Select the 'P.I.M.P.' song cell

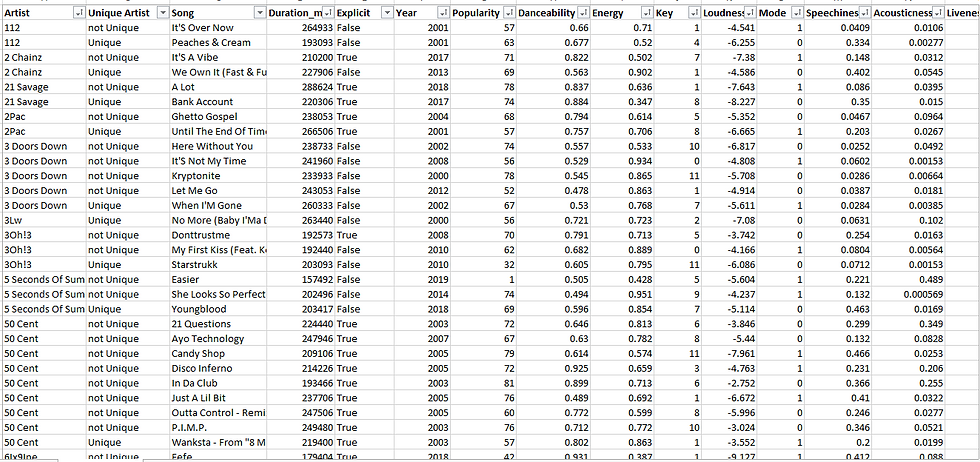tap(218, 428)
